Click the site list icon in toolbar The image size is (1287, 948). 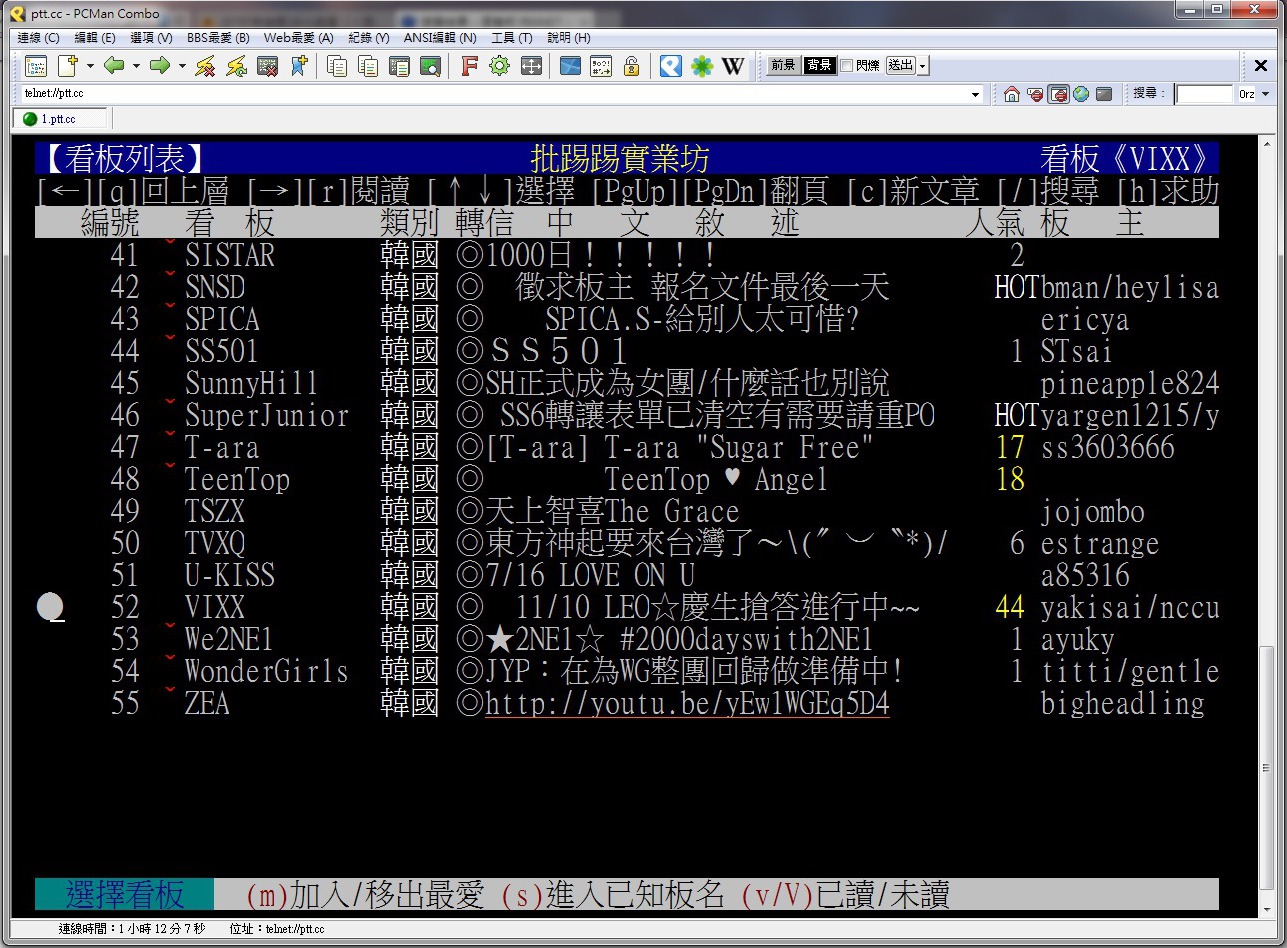coord(36,66)
